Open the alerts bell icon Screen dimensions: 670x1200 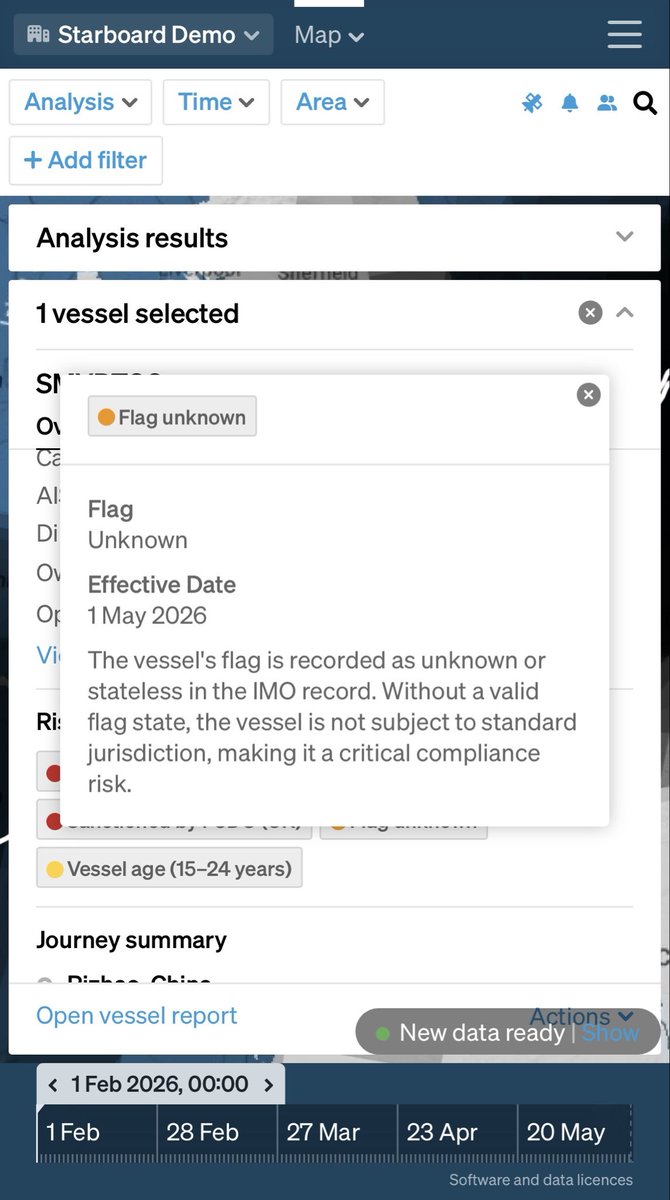(570, 102)
